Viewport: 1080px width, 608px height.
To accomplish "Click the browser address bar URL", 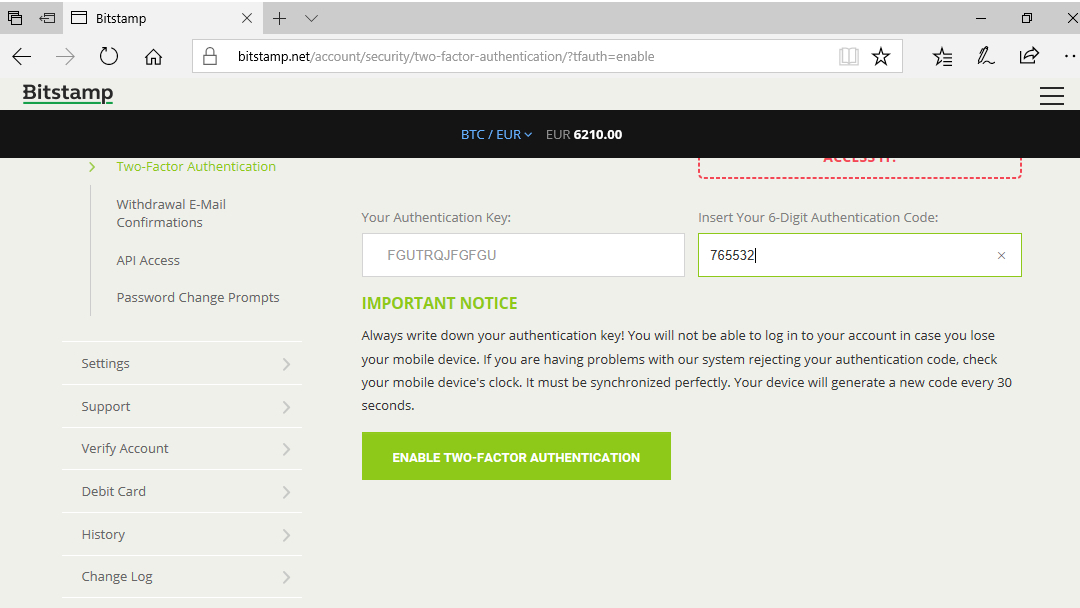I will tap(446, 56).
